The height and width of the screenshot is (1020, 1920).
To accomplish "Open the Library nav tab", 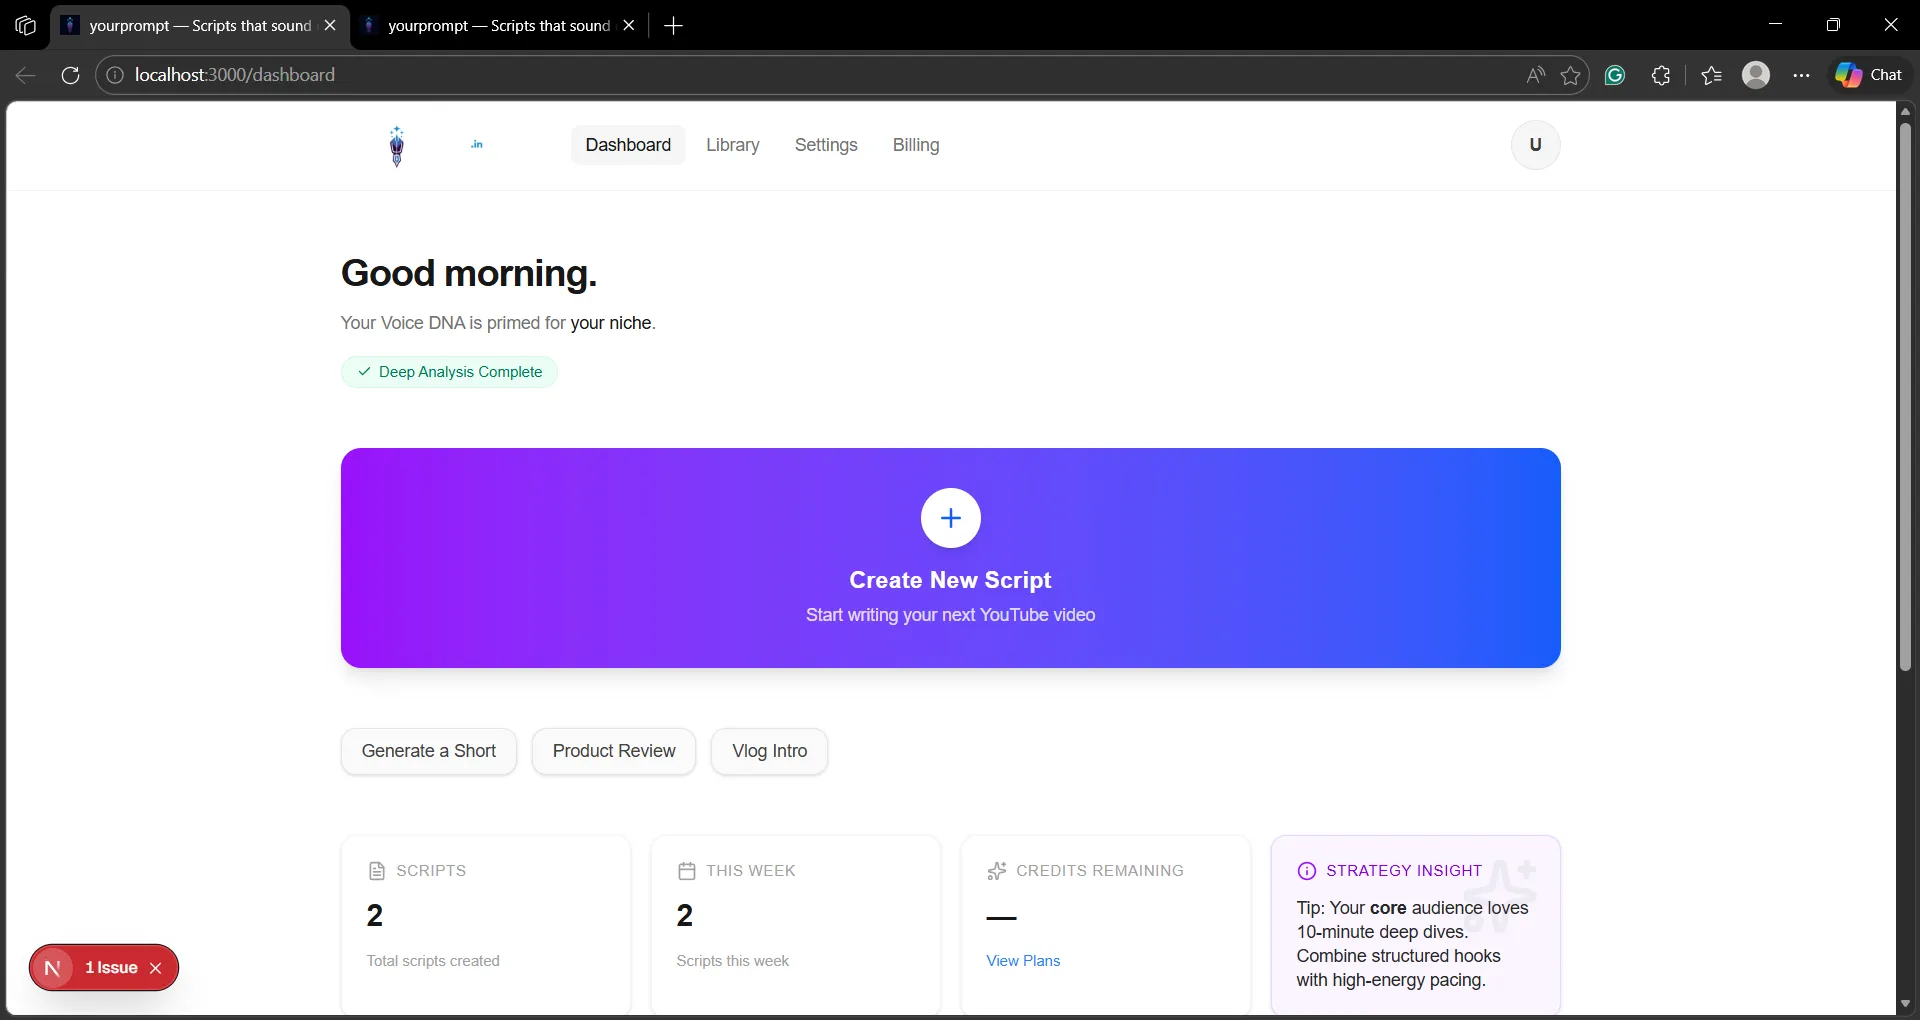I will (732, 145).
